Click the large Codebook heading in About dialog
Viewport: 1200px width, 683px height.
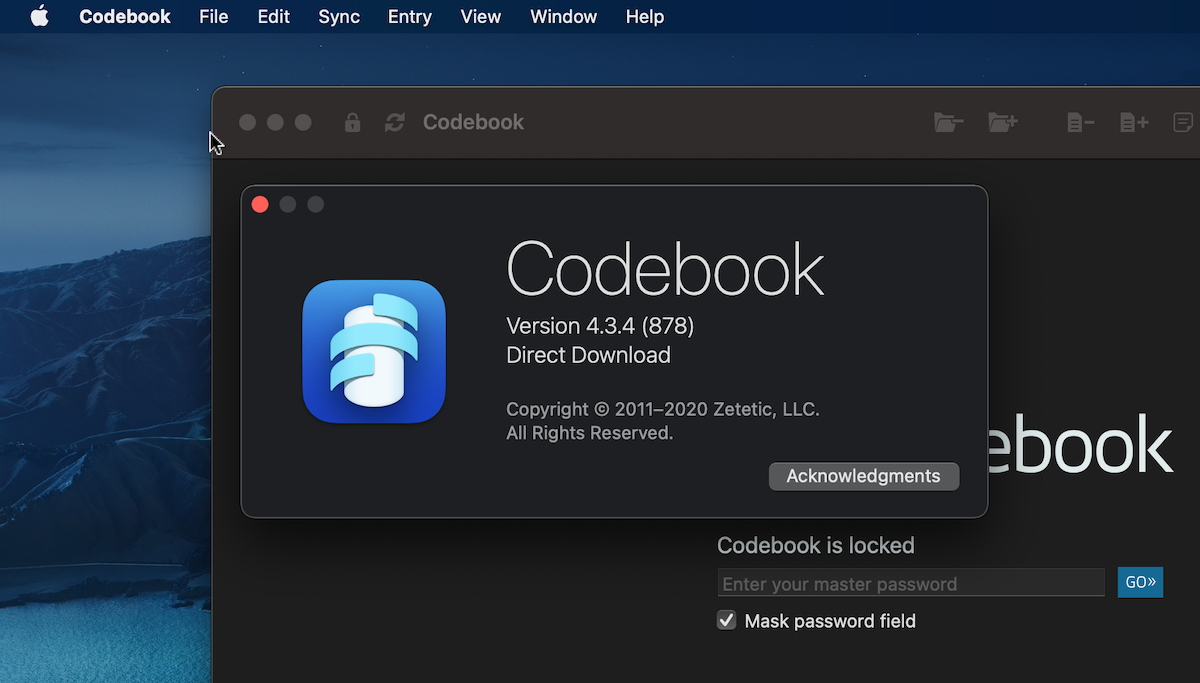pyautogui.click(x=666, y=268)
